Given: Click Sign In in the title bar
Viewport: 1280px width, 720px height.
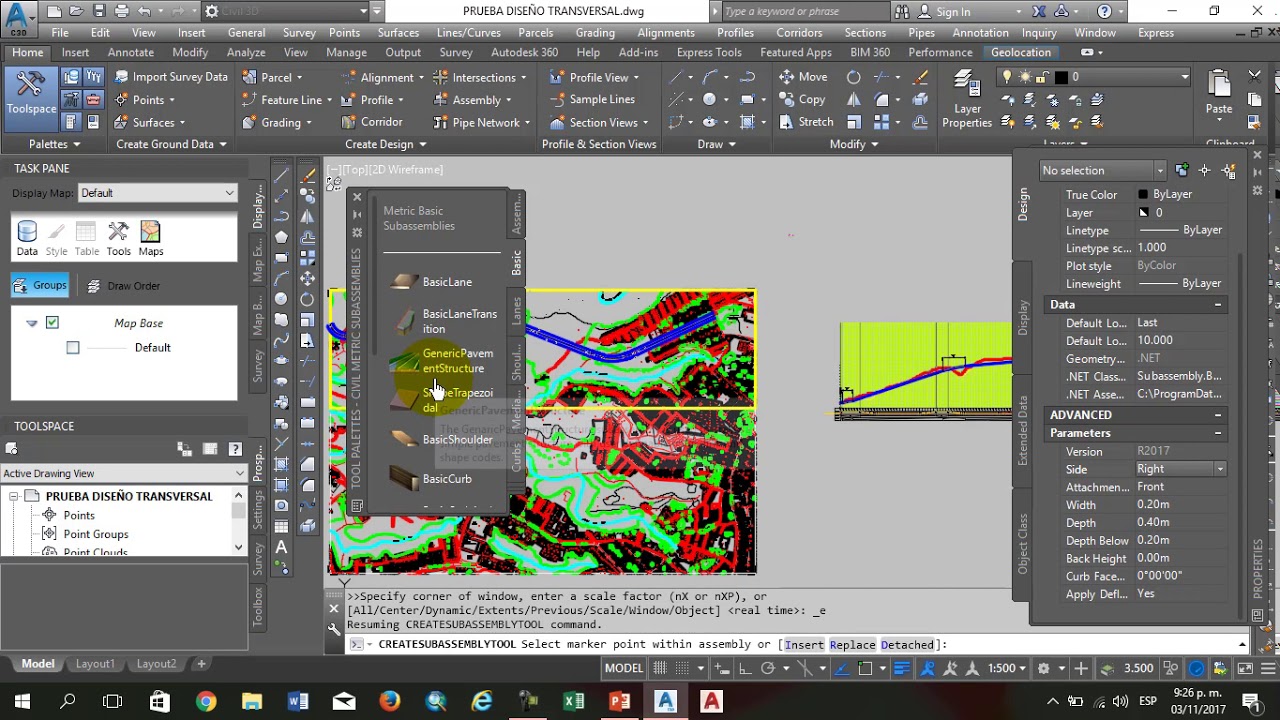Looking at the screenshot, I should 943,11.
